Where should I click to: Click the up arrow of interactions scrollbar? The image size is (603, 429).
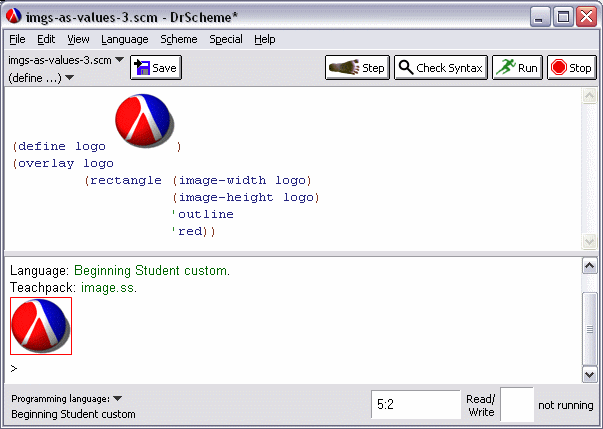tap(590, 266)
